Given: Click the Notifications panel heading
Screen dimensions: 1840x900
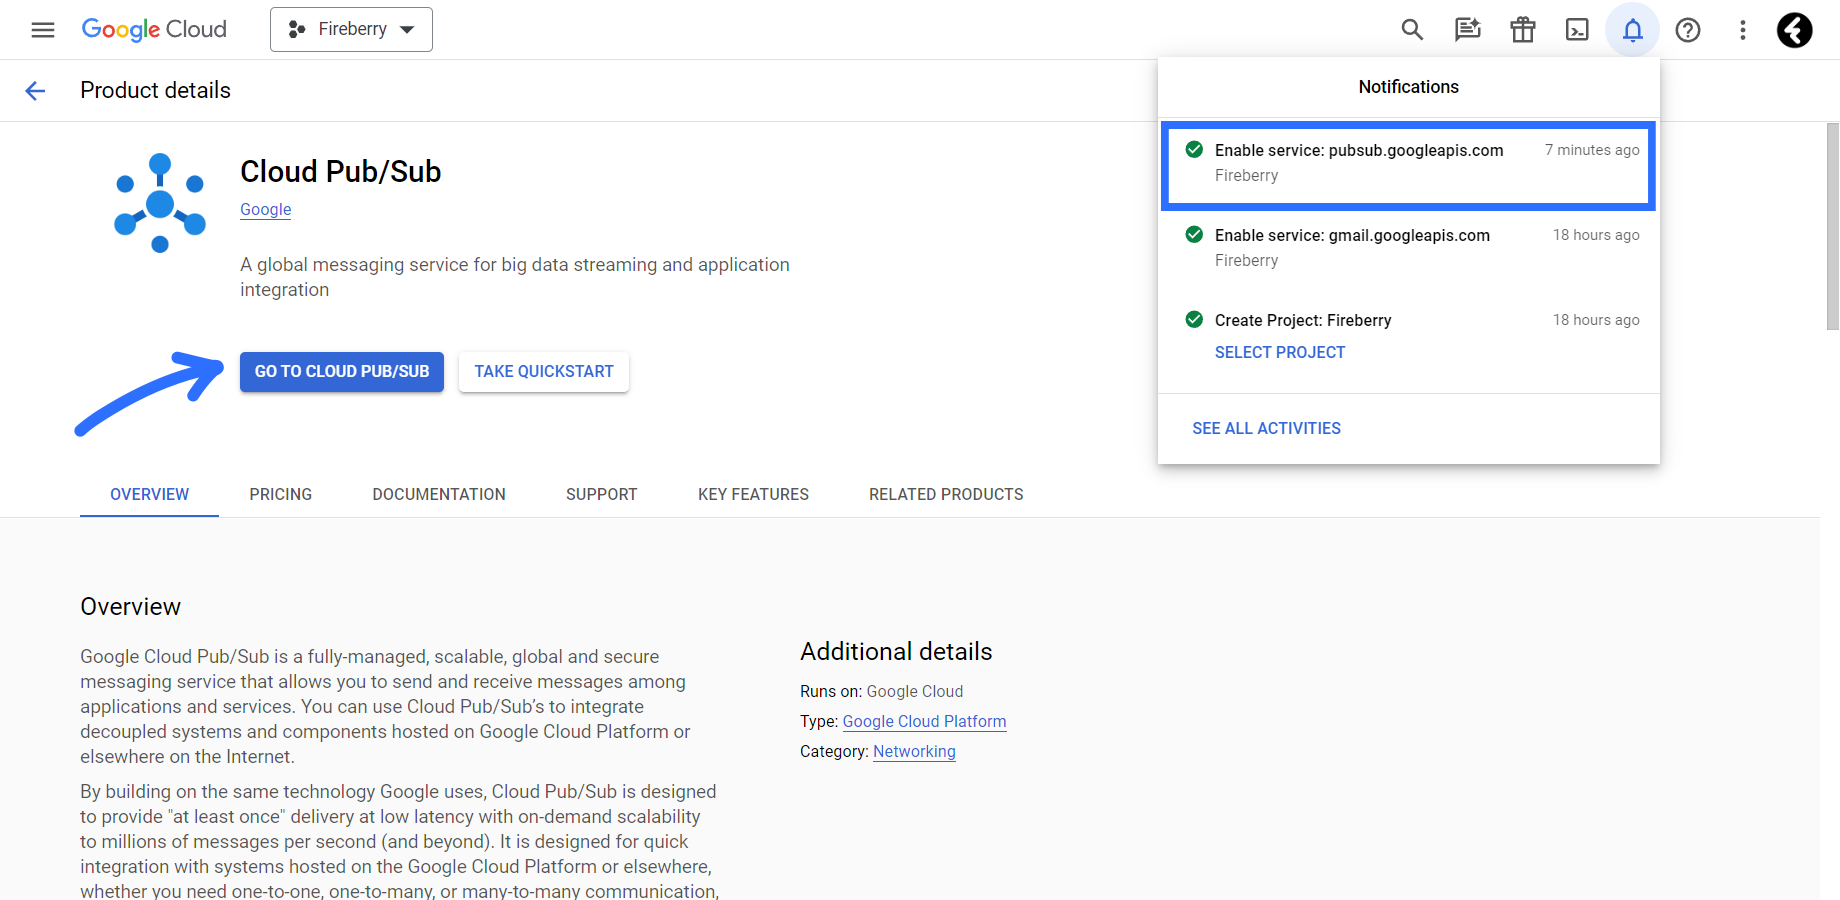Looking at the screenshot, I should 1408,87.
